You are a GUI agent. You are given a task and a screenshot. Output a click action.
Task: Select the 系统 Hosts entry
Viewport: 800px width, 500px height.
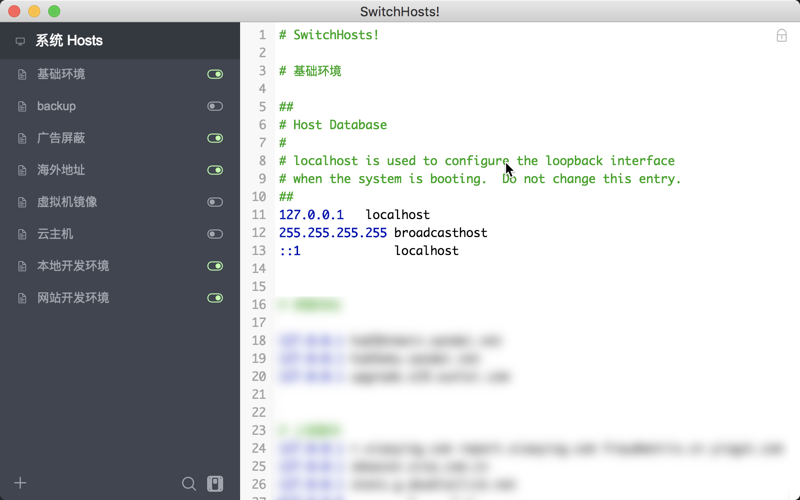[x=120, y=41]
